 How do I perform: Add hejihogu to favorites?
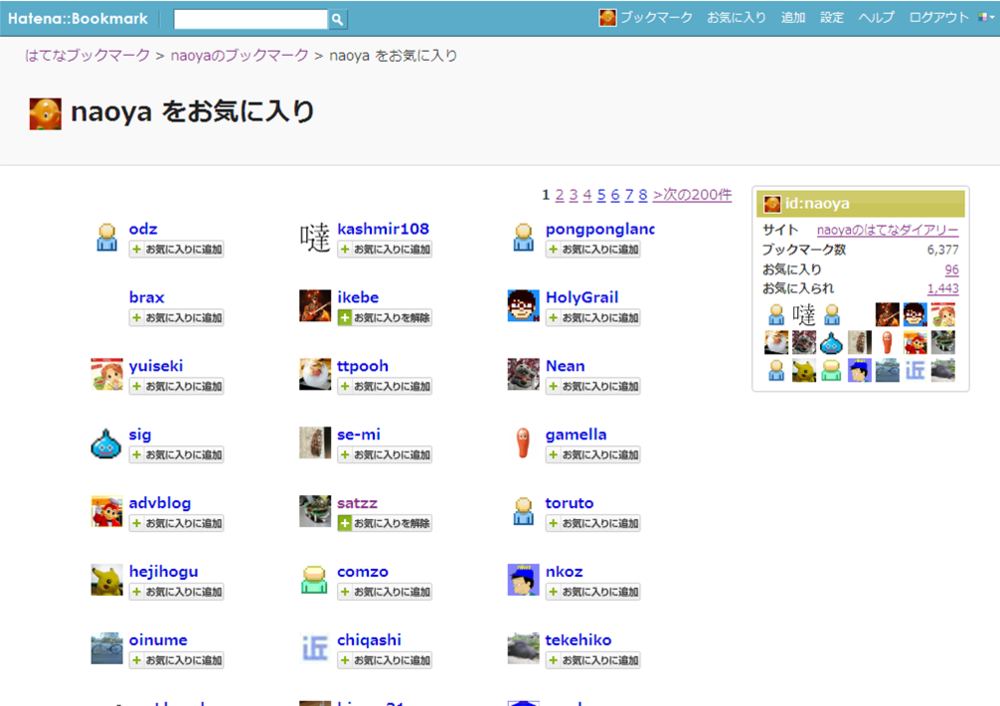pyautogui.click(x=177, y=592)
